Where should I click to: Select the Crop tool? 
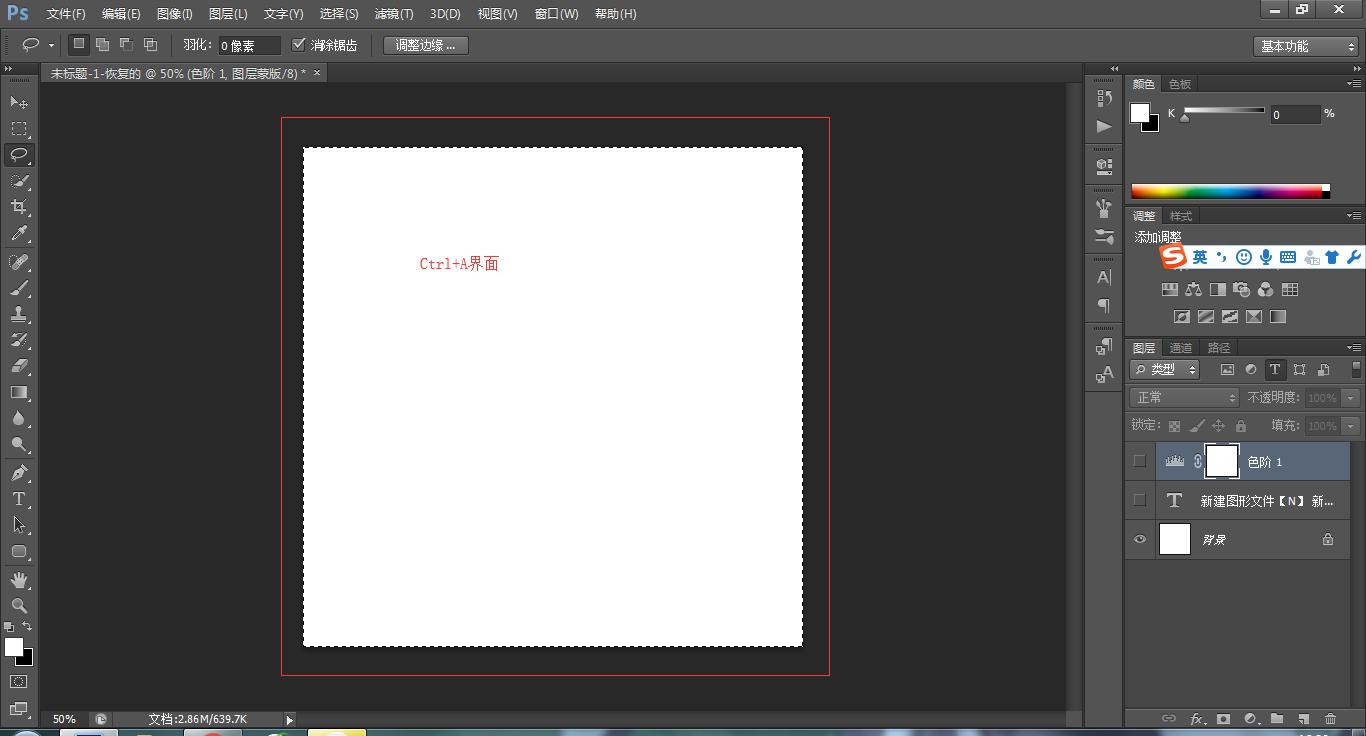(x=19, y=207)
